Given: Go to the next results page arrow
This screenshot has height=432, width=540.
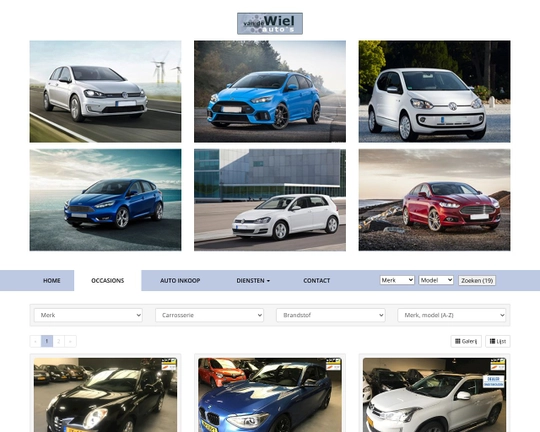Looking at the screenshot, I should point(70,341).
